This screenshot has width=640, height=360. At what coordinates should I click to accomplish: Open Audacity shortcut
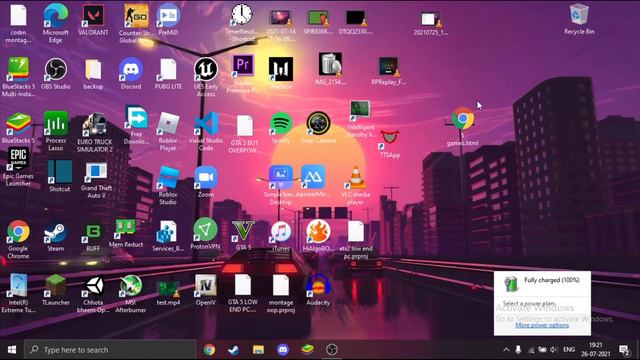click(318, 286)
